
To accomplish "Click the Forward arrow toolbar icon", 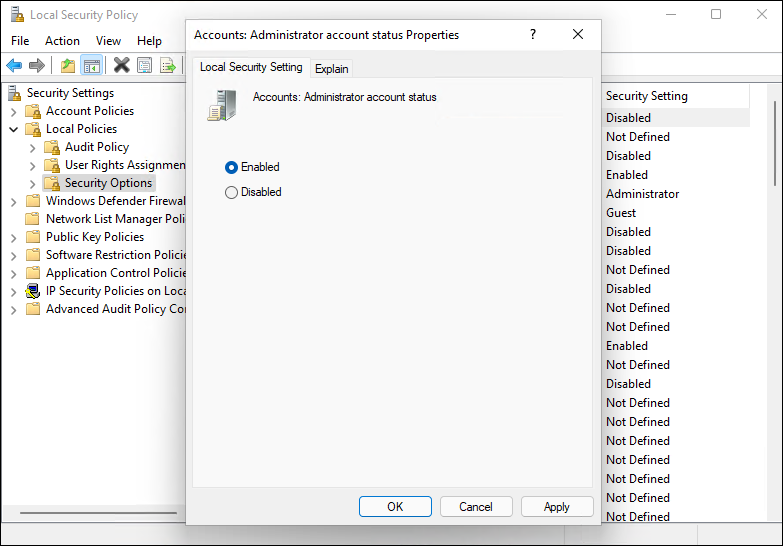I will click(37, 65).
